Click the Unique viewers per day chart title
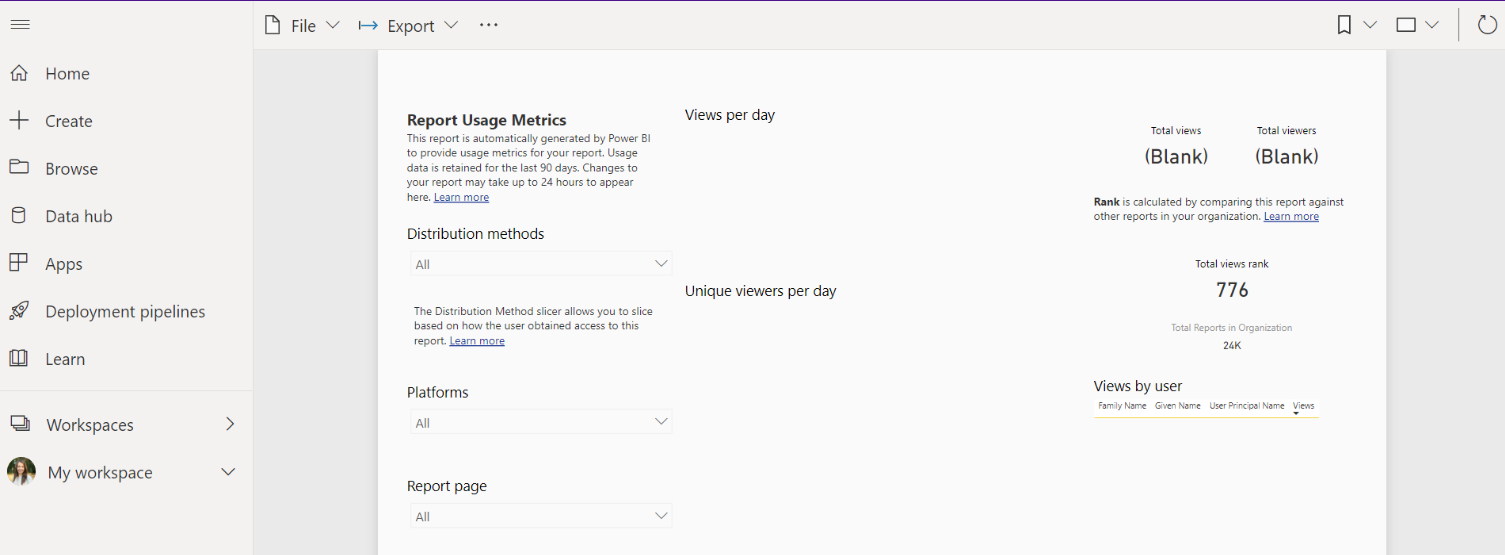 761,291
